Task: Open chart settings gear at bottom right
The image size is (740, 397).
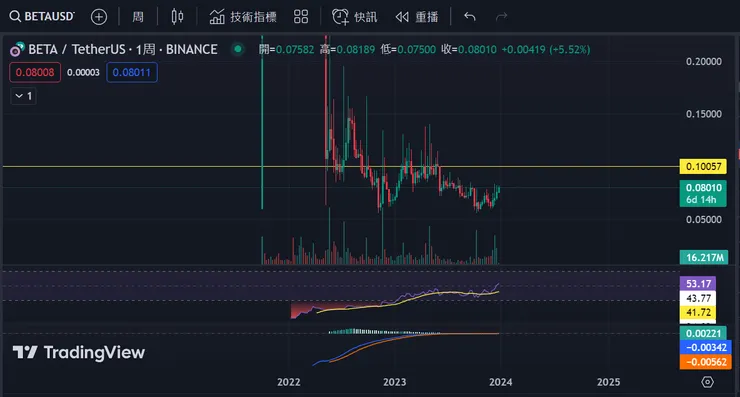Action: pyautogui.click(x=707, y=382)
